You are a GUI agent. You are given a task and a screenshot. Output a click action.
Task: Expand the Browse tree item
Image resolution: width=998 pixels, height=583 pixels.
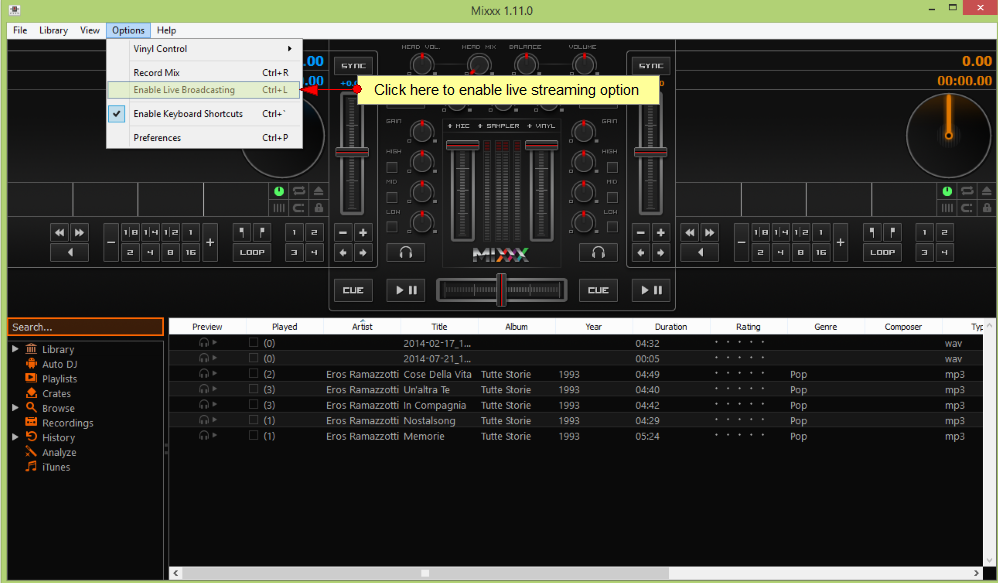15,407
